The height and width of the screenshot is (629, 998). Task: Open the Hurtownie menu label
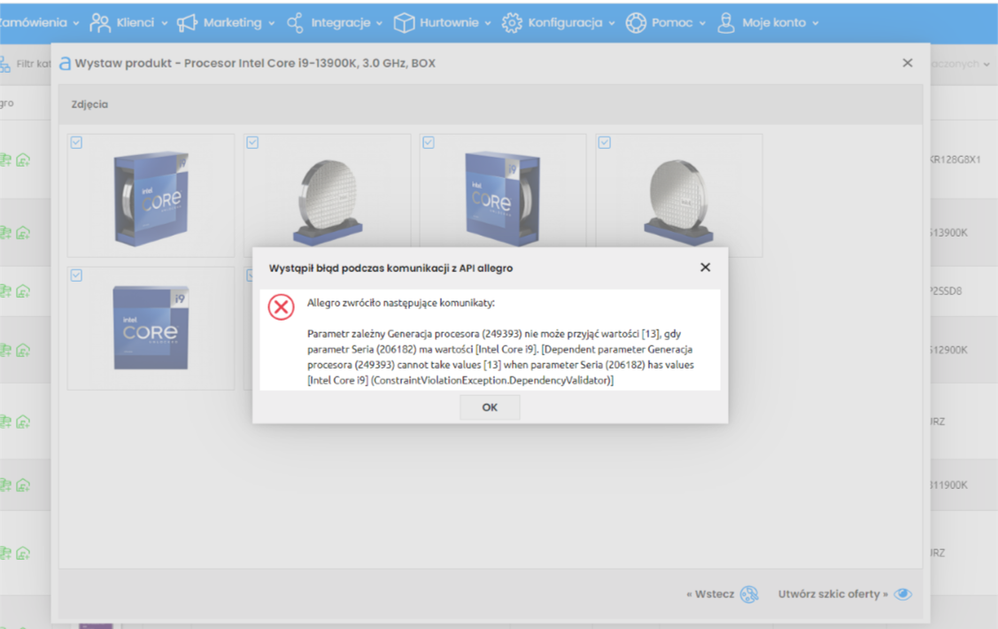[449, 23]
